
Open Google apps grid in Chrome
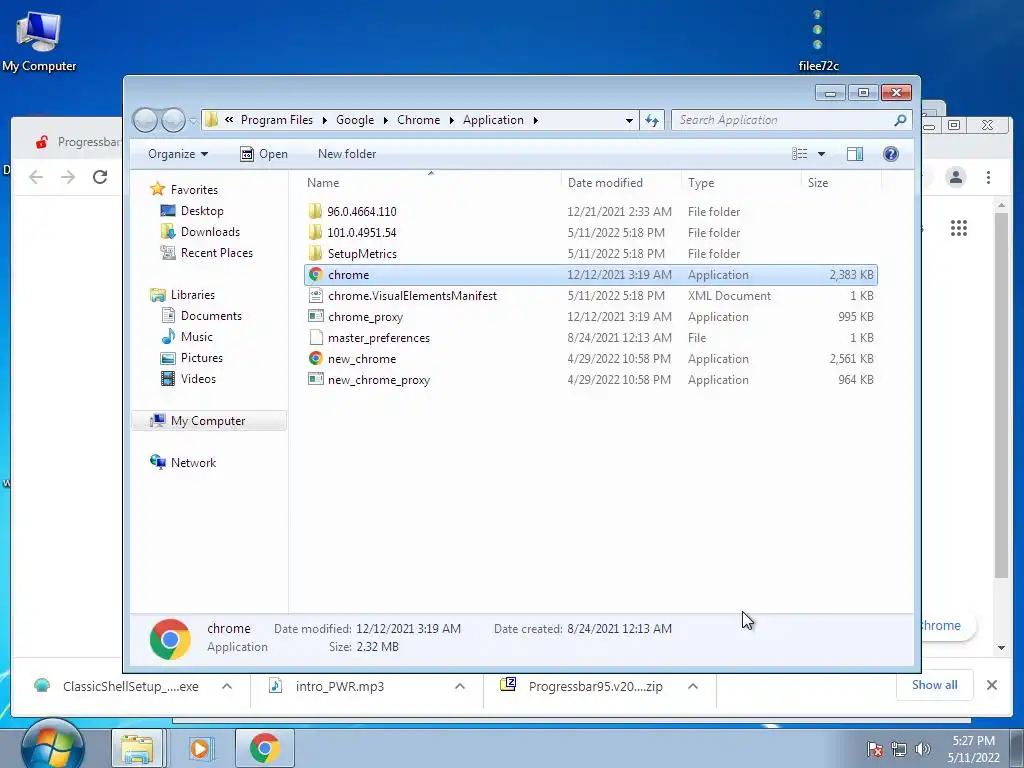(959, 228)
